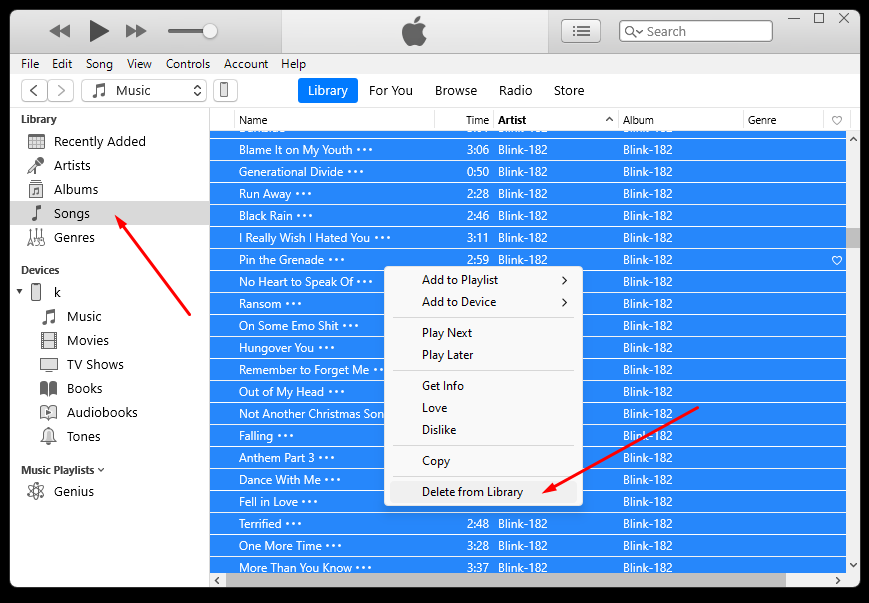The image size is (869, 603).
Task: Click the rewind previous track button
Action: [60, 31]
